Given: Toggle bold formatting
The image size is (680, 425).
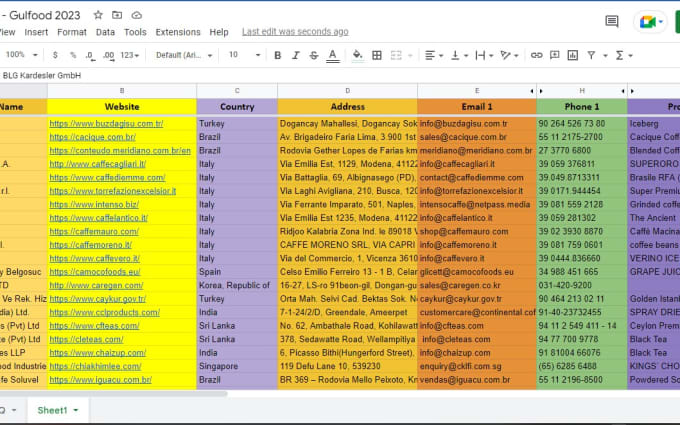Looking at the screenshot, I should (278, 55).
